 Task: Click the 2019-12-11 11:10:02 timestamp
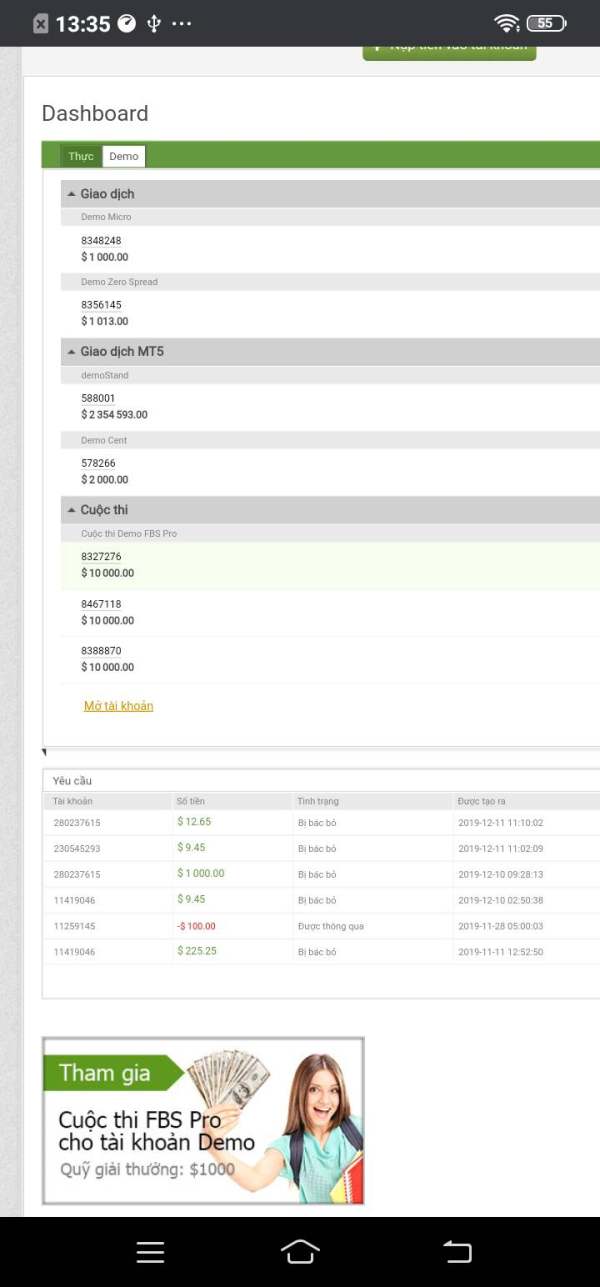[x=501, y=823]
